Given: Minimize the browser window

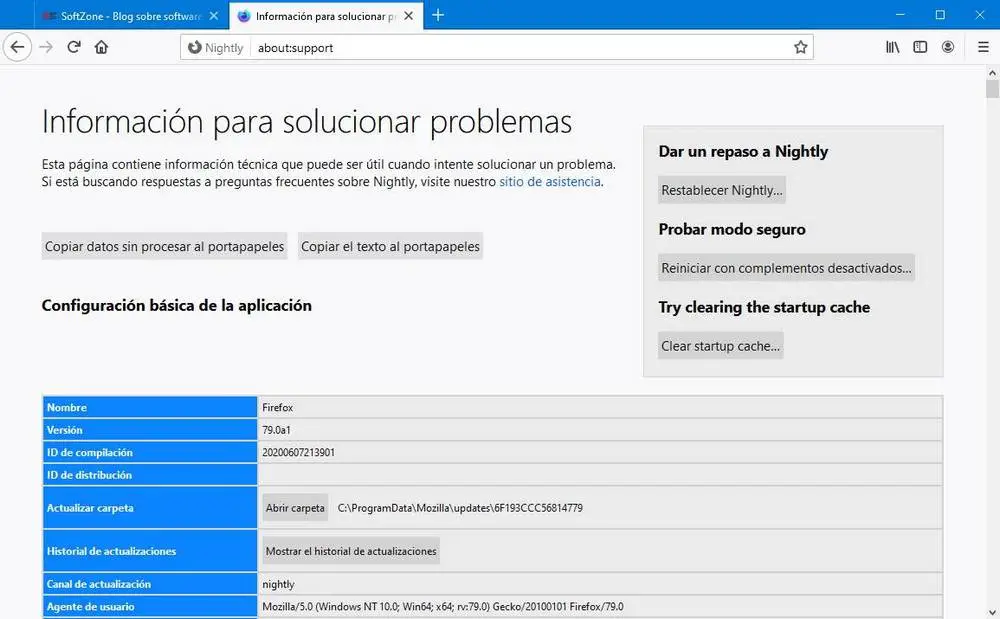Looking at the screenshot, I should (x=901, y=15).
